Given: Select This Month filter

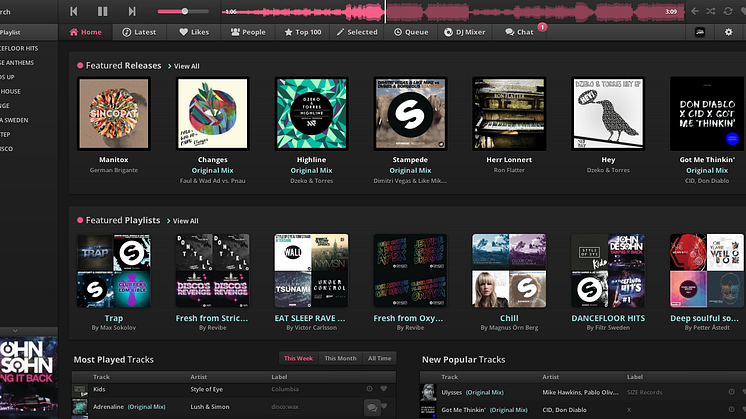Looking at the screenshot, I should click(x=340, y=358).
